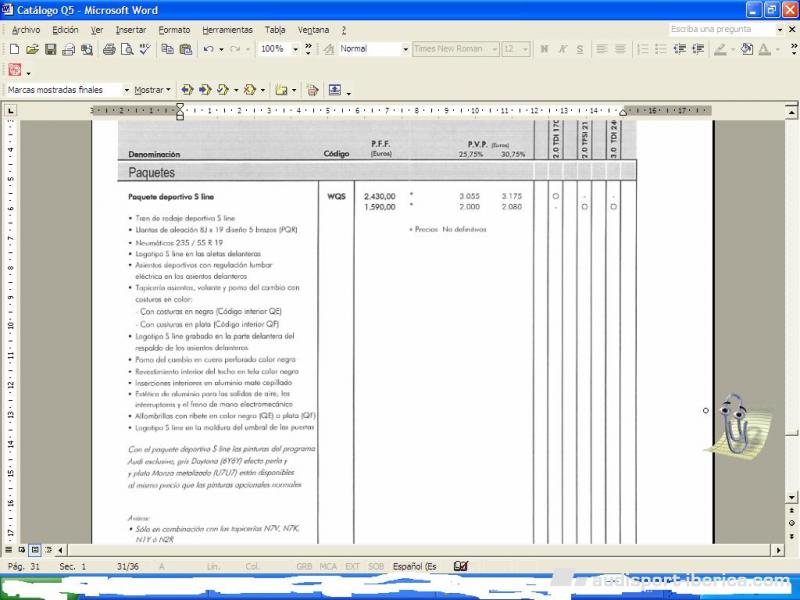Viewport: 800px width, 600px height.
Task: Click the highlight color button
Action: 720,49
